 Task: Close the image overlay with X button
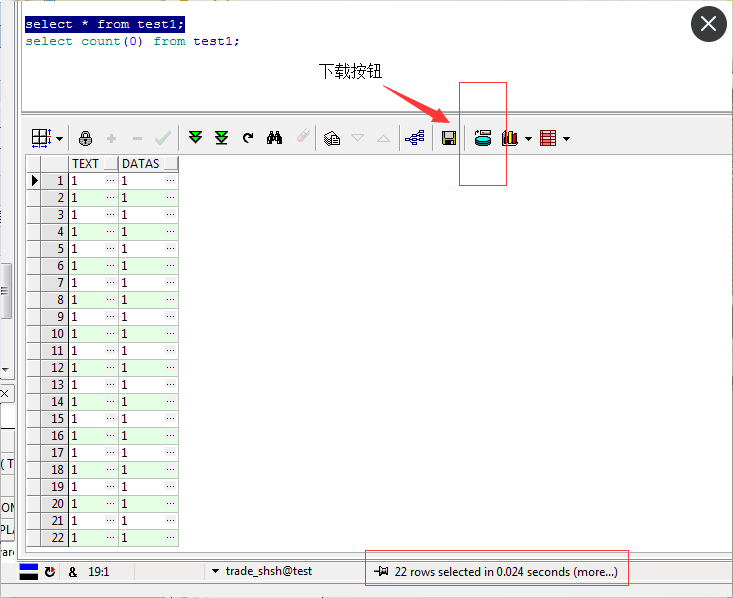(708, 24)
